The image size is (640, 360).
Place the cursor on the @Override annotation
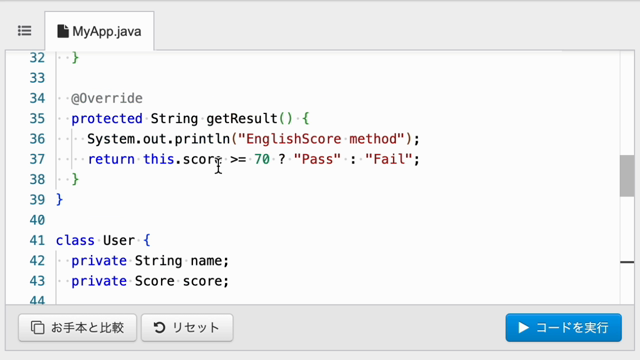107,98
